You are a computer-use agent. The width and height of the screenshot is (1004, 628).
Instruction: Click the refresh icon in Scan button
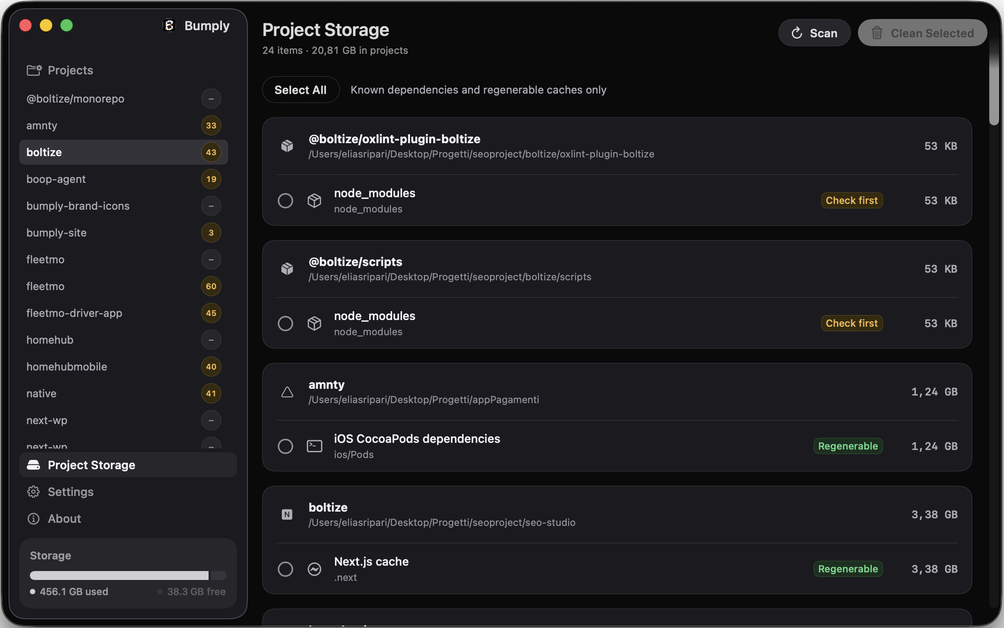(797, 33)
